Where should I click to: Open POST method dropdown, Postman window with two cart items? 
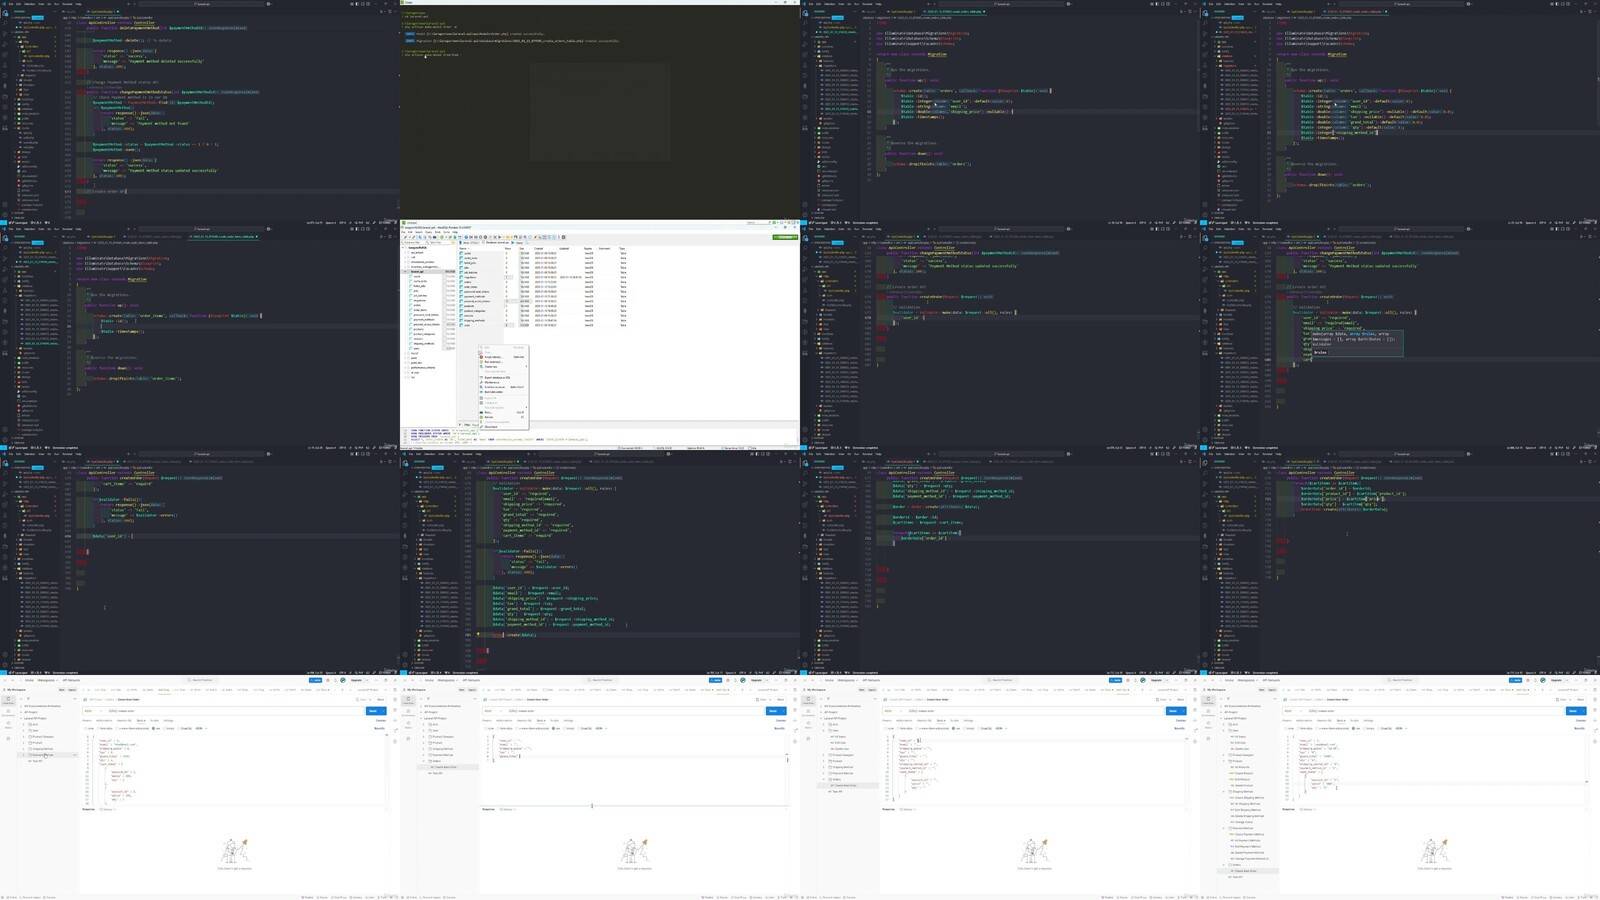point(93,711)
